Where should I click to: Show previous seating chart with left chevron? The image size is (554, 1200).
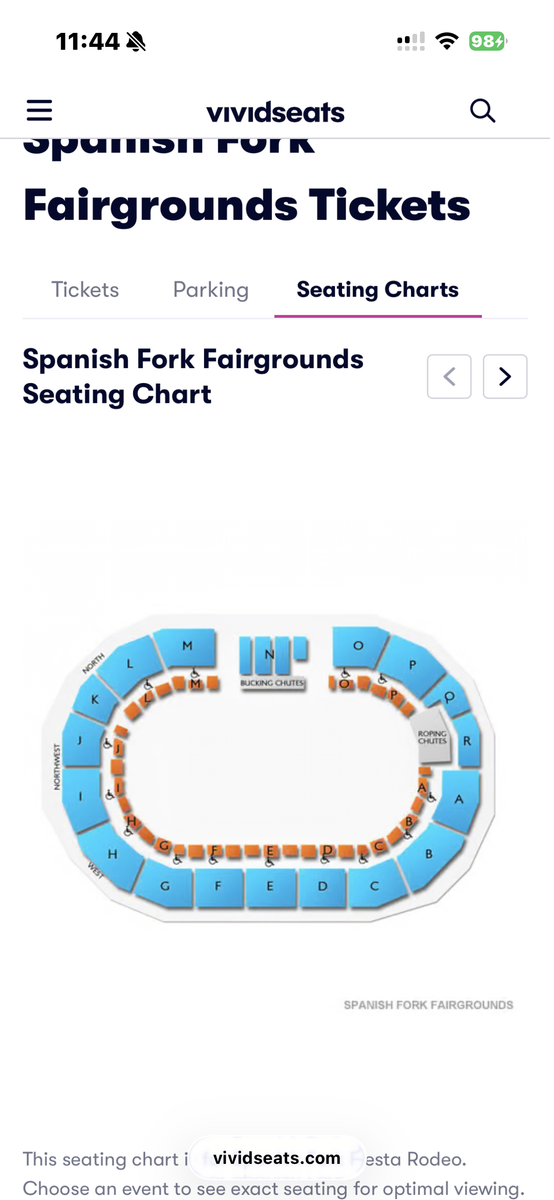(449, 377)
